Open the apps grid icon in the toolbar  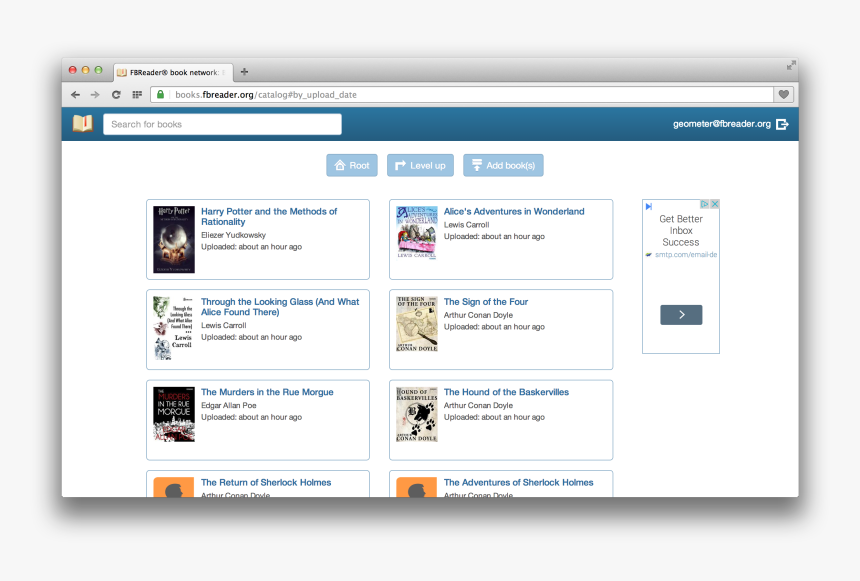(x=137, y=95)
